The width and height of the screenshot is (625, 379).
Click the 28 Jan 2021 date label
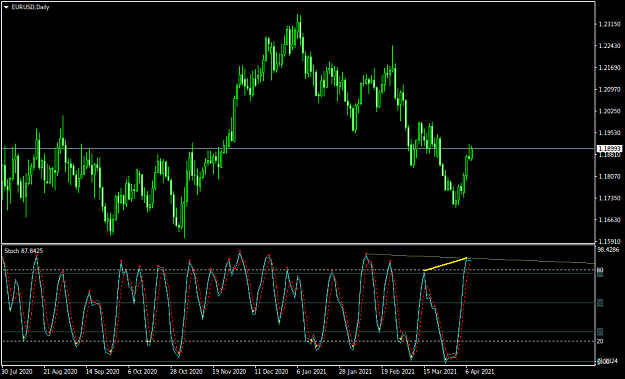point(356,371)
